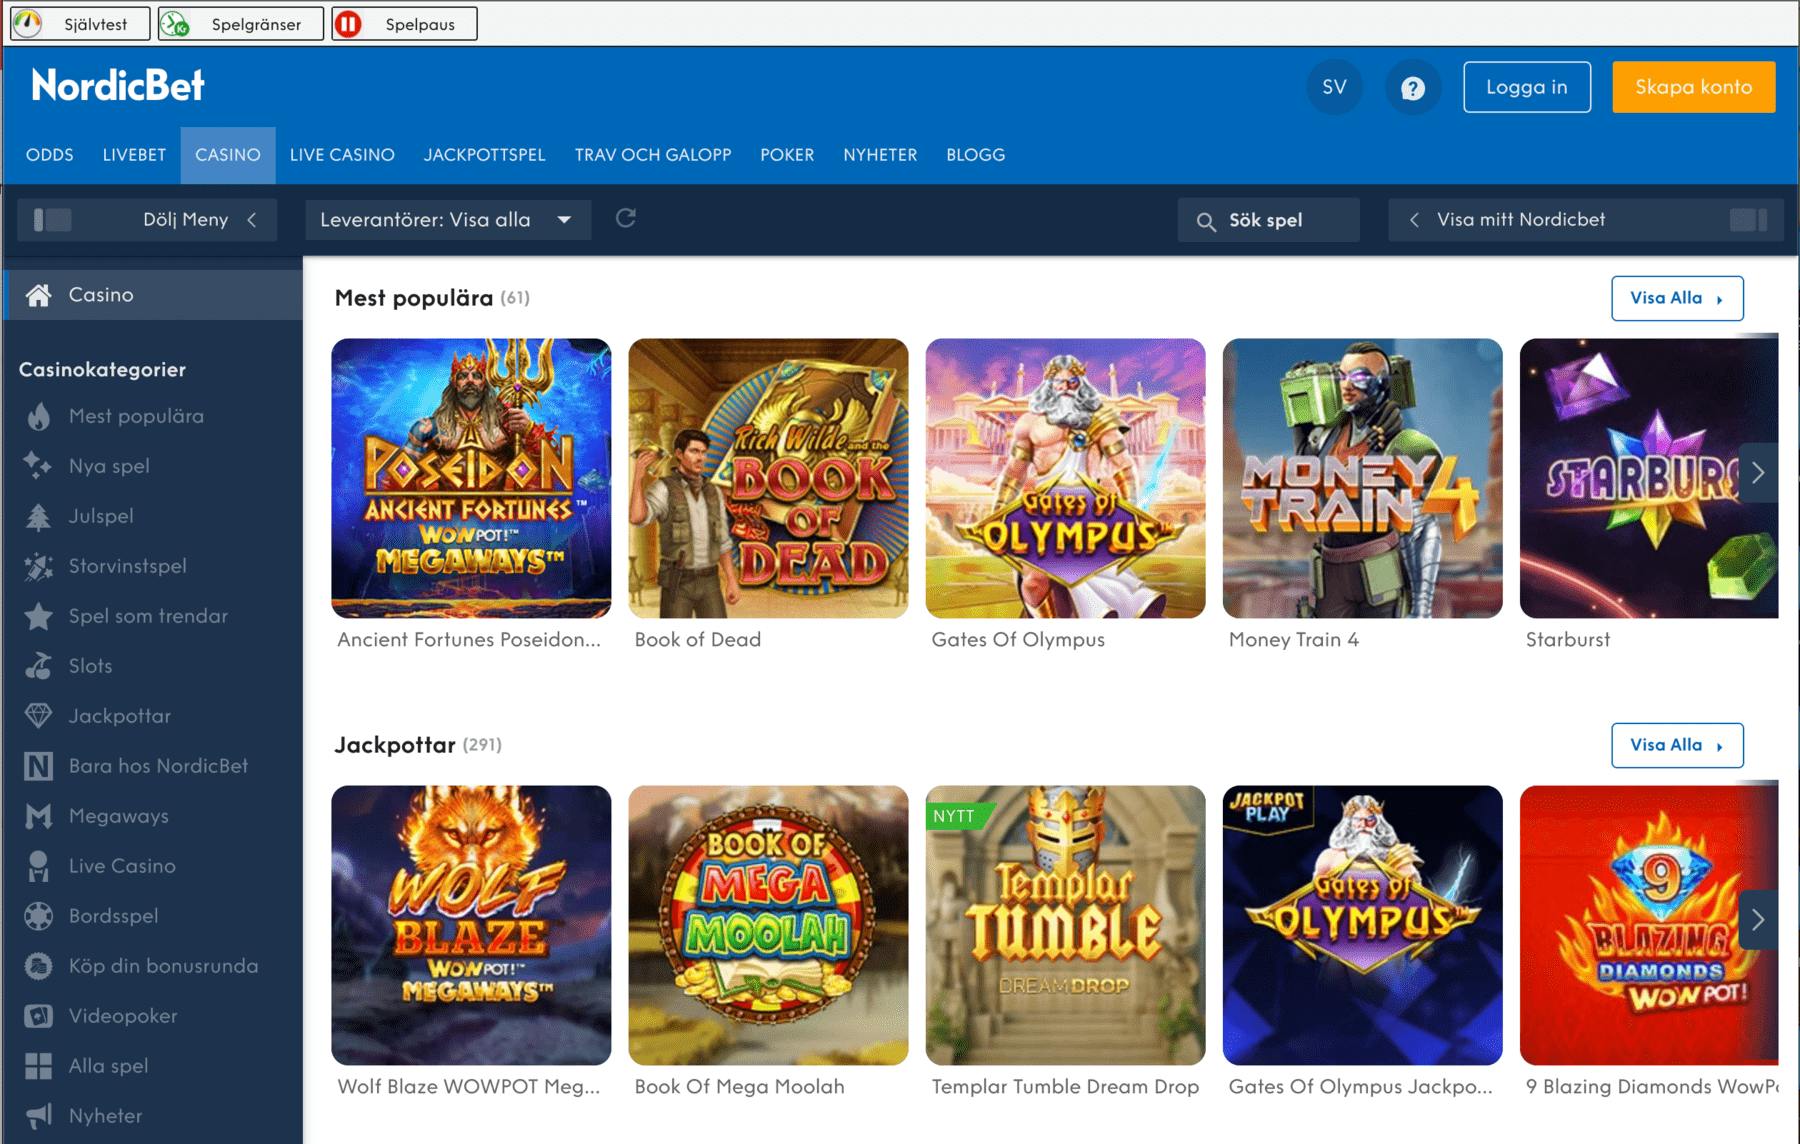Click the Skapa konto button
This screenshot has width=1800, height=1144.
pos(1694,87)
